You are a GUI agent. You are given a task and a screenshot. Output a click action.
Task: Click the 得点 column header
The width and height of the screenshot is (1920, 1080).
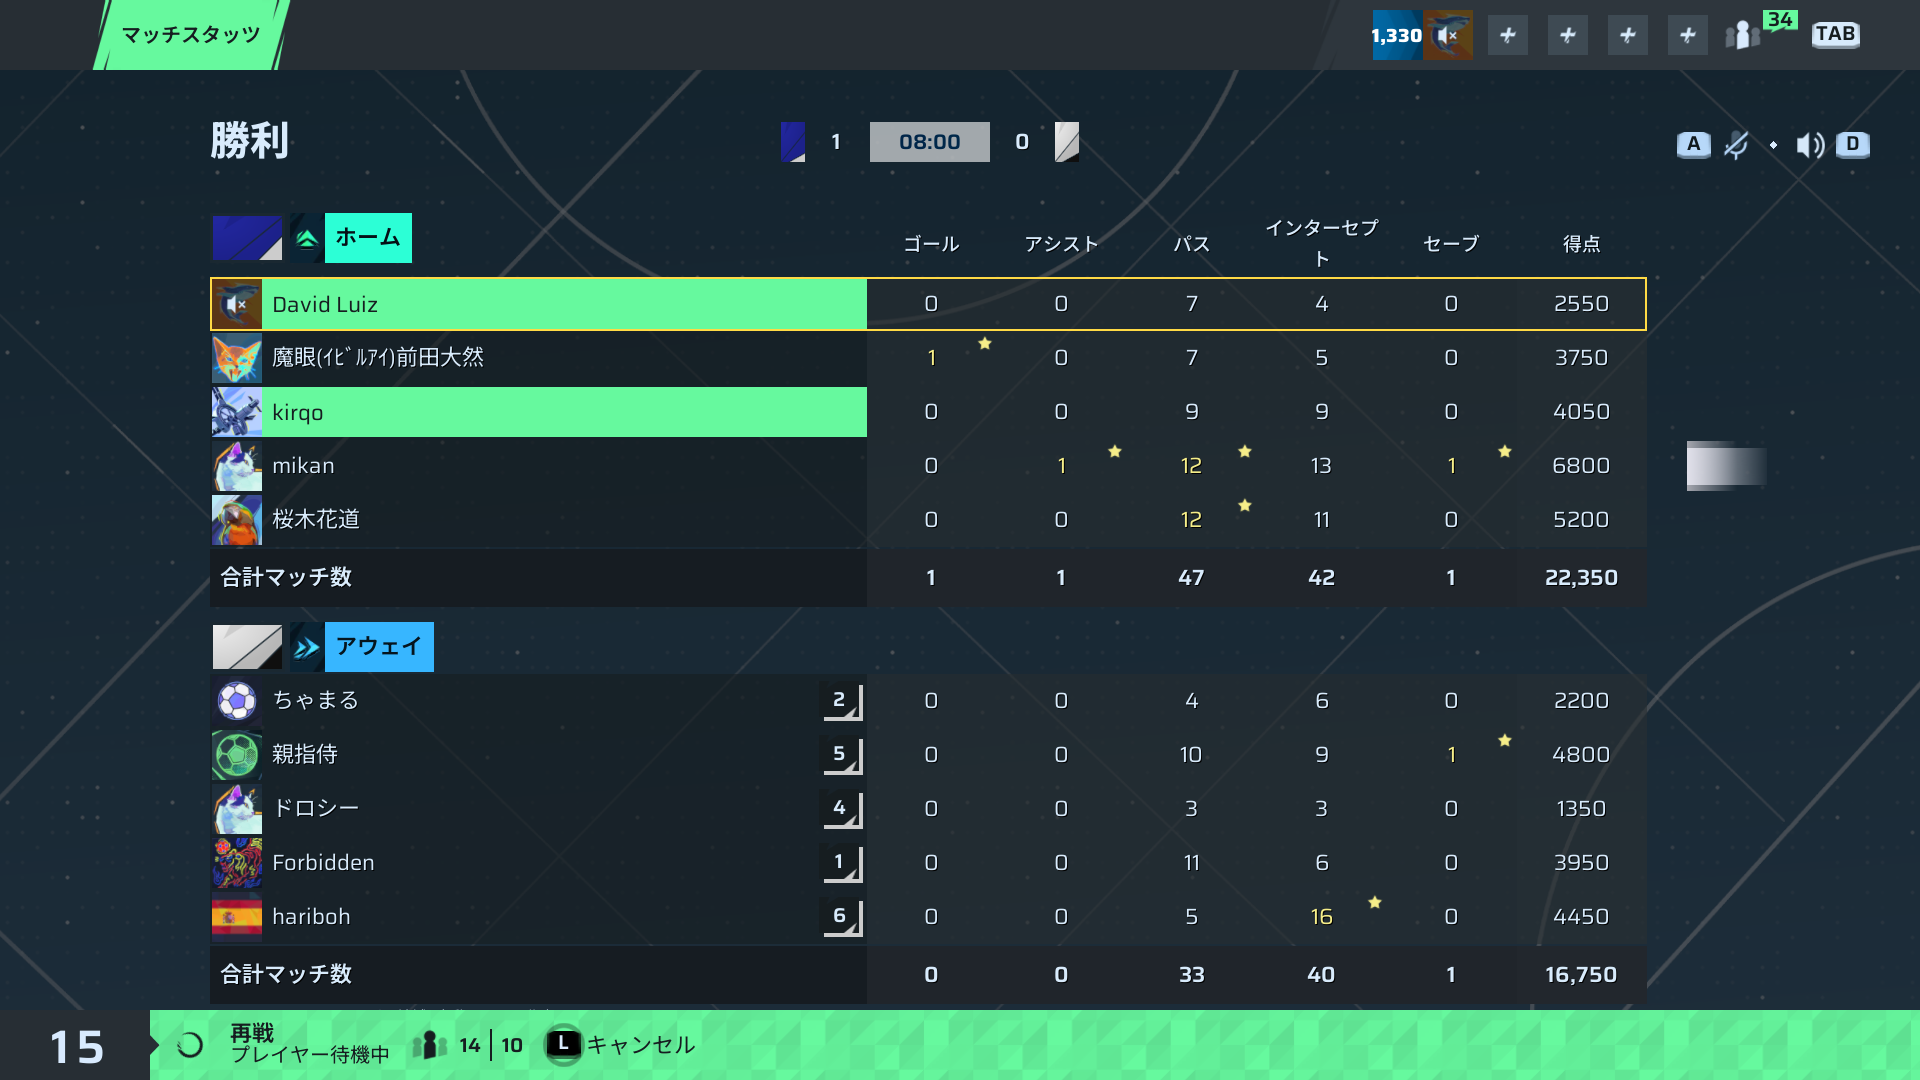pyautogui.click(x=1581, y=244)
